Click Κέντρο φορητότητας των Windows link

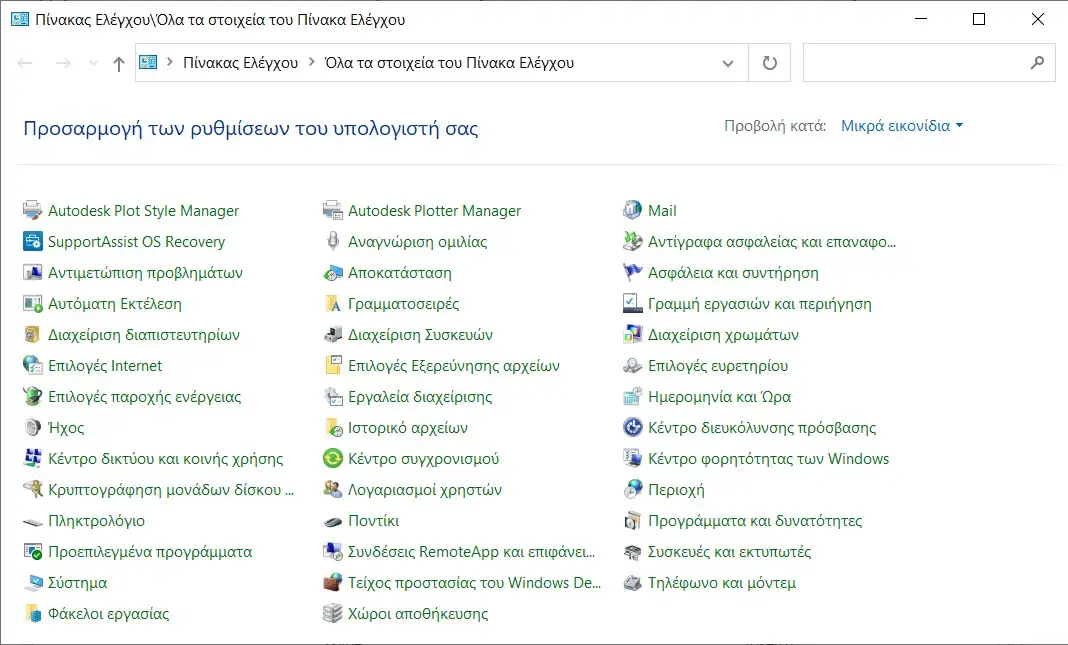click(768, 459)
